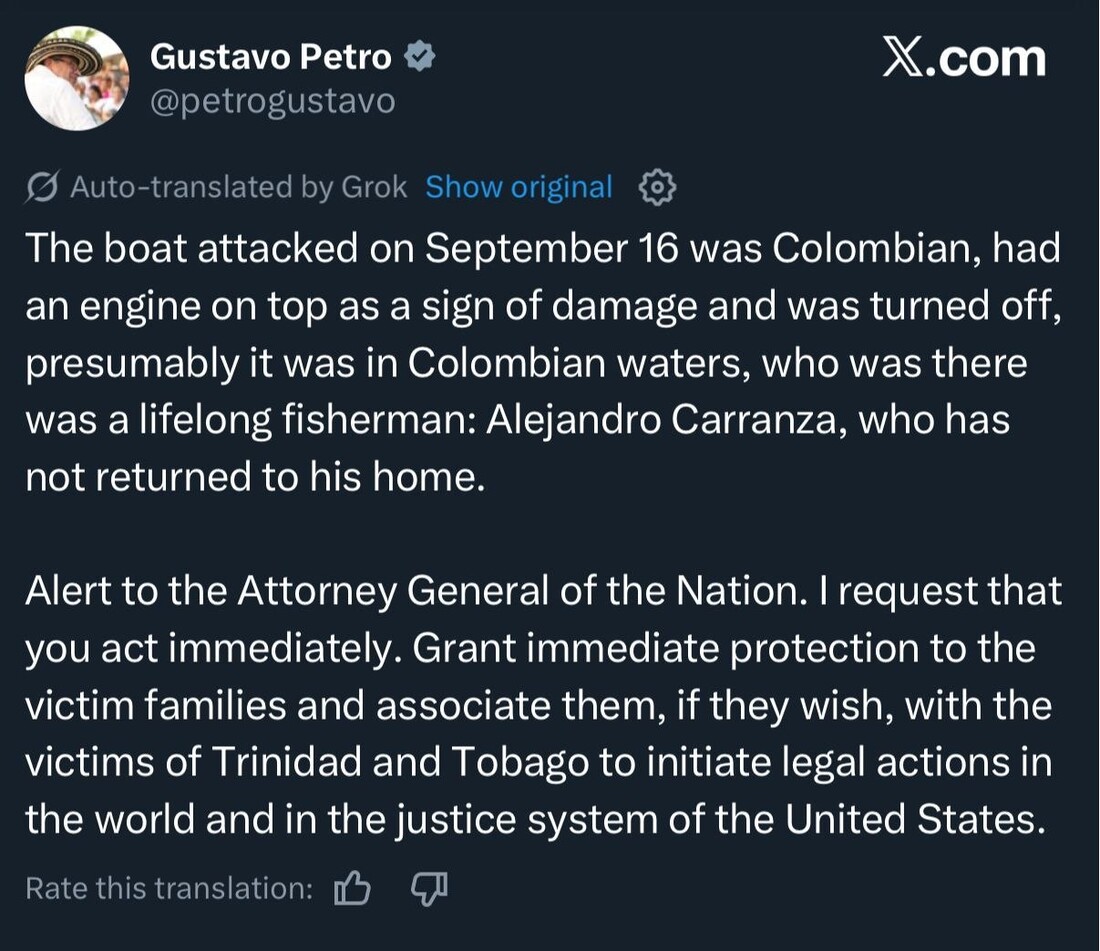Open the Gustavo Petro display name

click(270, 57)
